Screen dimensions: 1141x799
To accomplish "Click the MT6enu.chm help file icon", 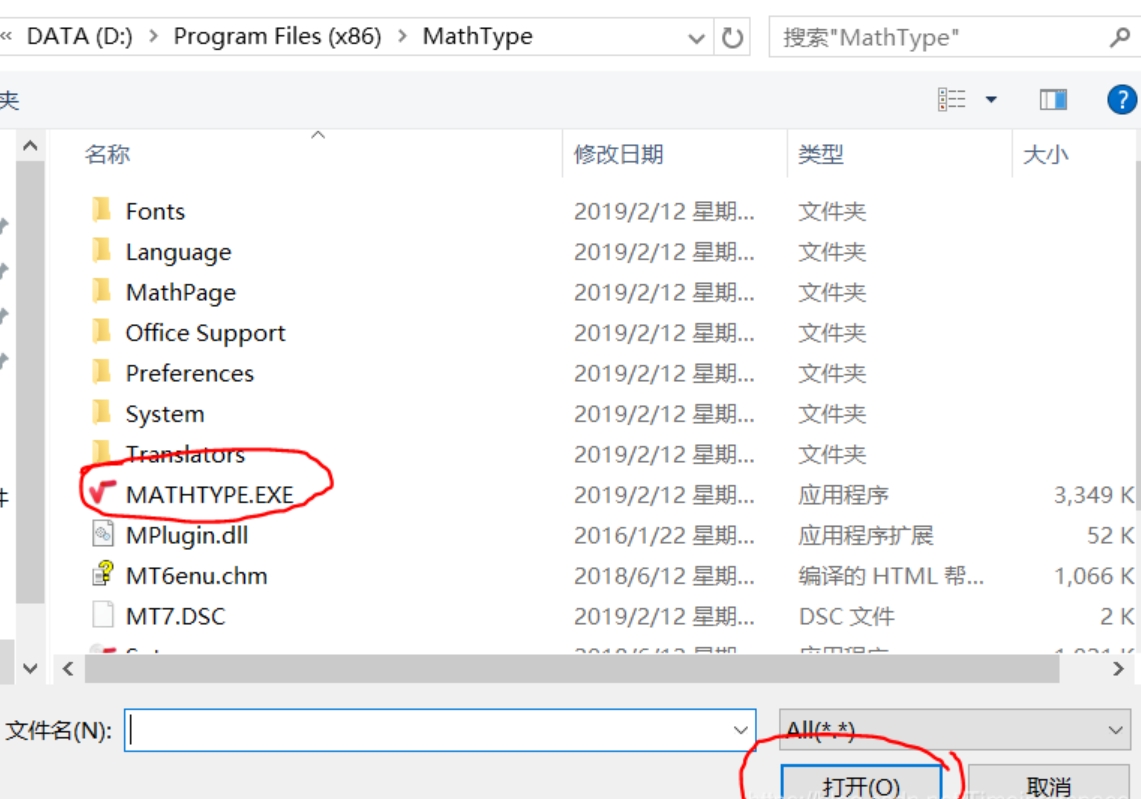I will tap(103, 573).
